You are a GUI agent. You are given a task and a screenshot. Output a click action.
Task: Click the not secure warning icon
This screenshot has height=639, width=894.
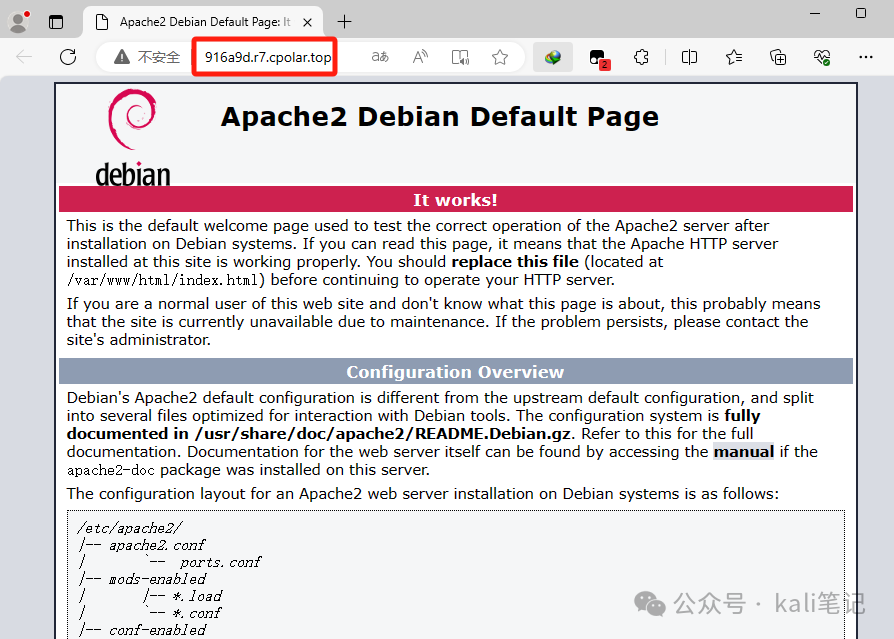121,57
